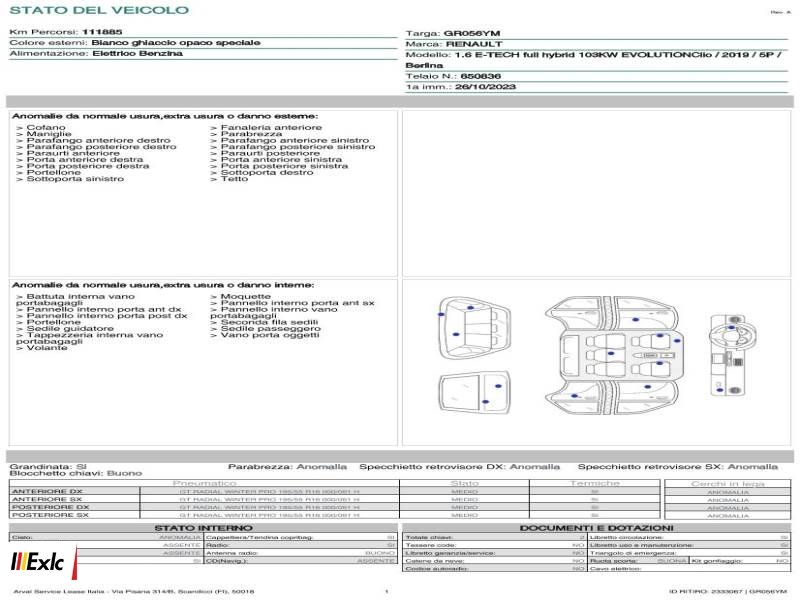The width and height of the screenshot is (800, 600).
Task: Click the dashboard steering wheel diagram
Action: (733, 355)
